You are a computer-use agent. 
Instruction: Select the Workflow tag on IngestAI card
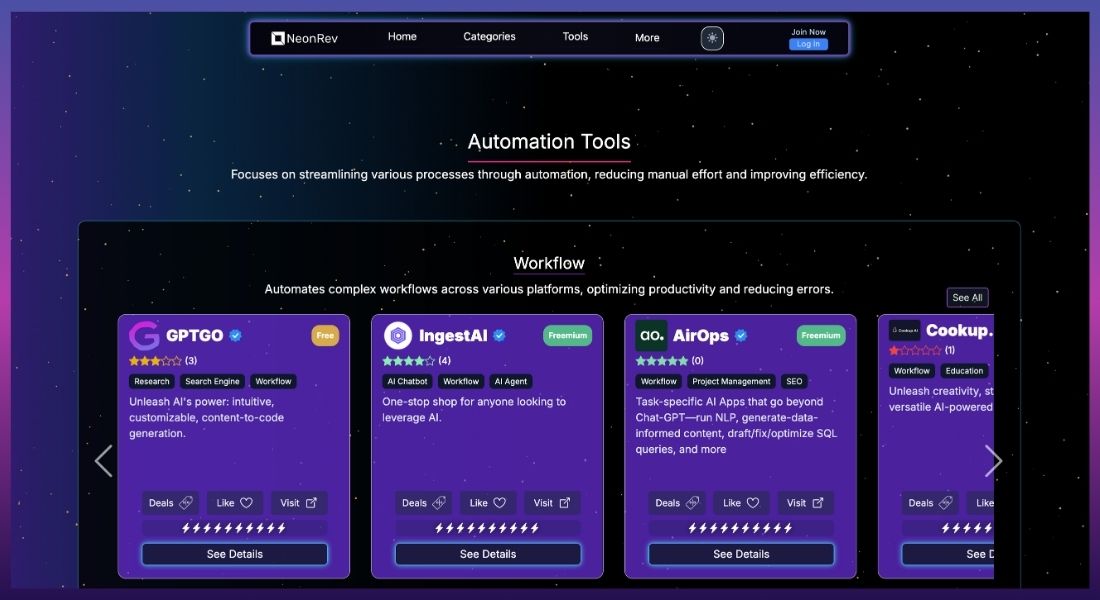461,381
